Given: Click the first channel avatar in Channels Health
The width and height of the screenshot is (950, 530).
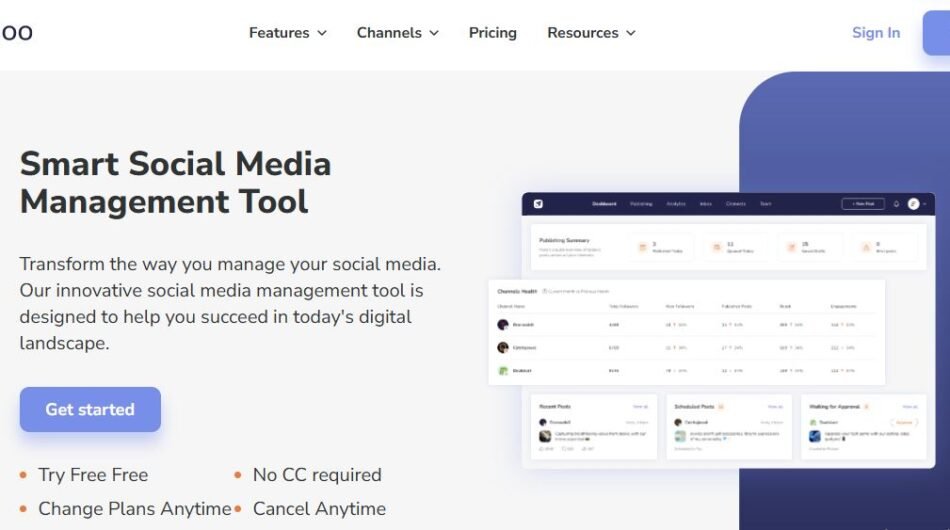Looking at the screenshot, I should click(x=503, y=325).
